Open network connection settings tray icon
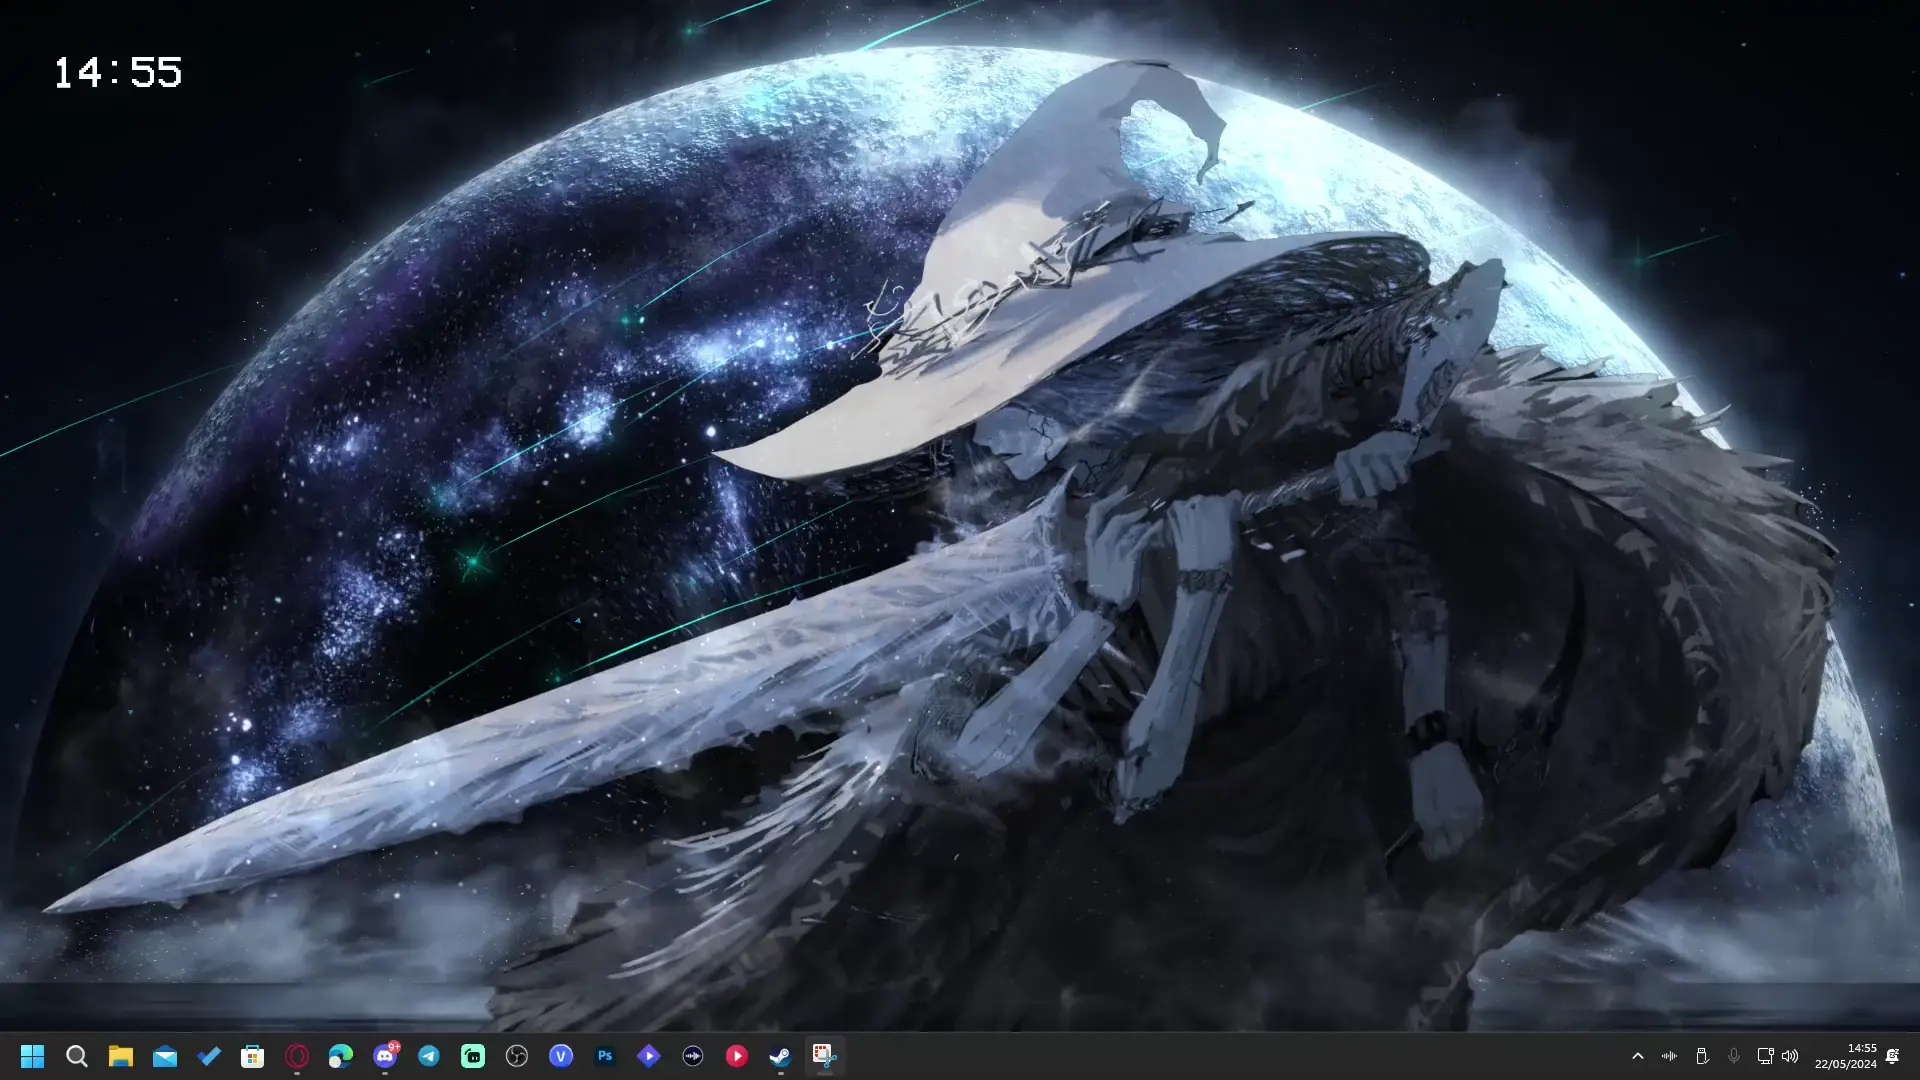This screenshot has width=1920, height=1080. point(1765,1056)
